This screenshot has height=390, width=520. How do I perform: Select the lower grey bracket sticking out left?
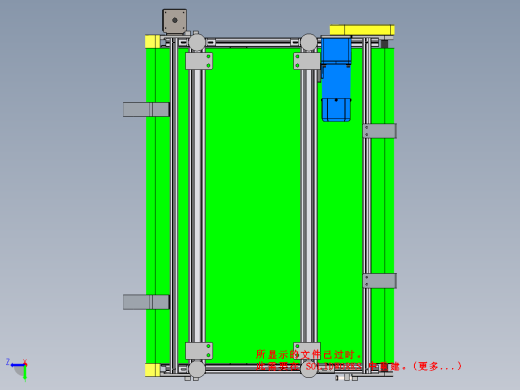pos(146,302)
